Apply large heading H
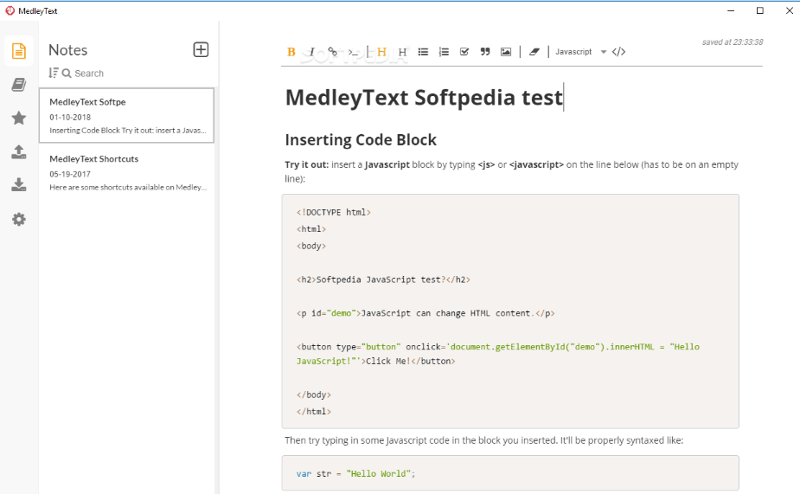 point(382,52)
